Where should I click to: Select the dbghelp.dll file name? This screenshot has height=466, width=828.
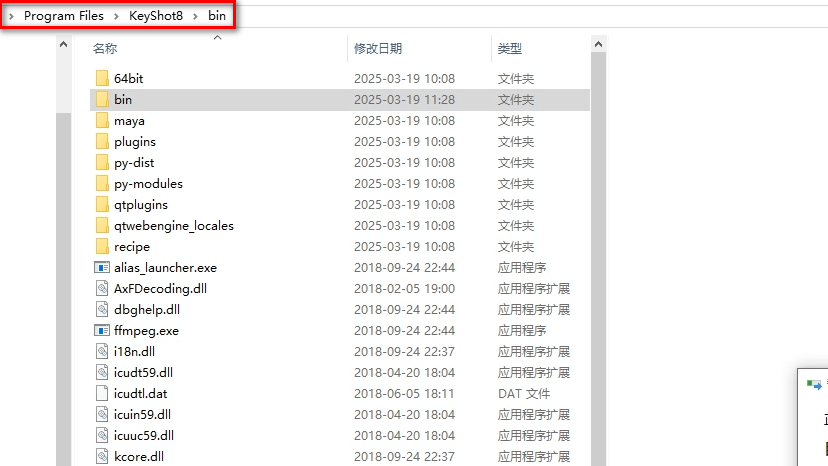147,310
